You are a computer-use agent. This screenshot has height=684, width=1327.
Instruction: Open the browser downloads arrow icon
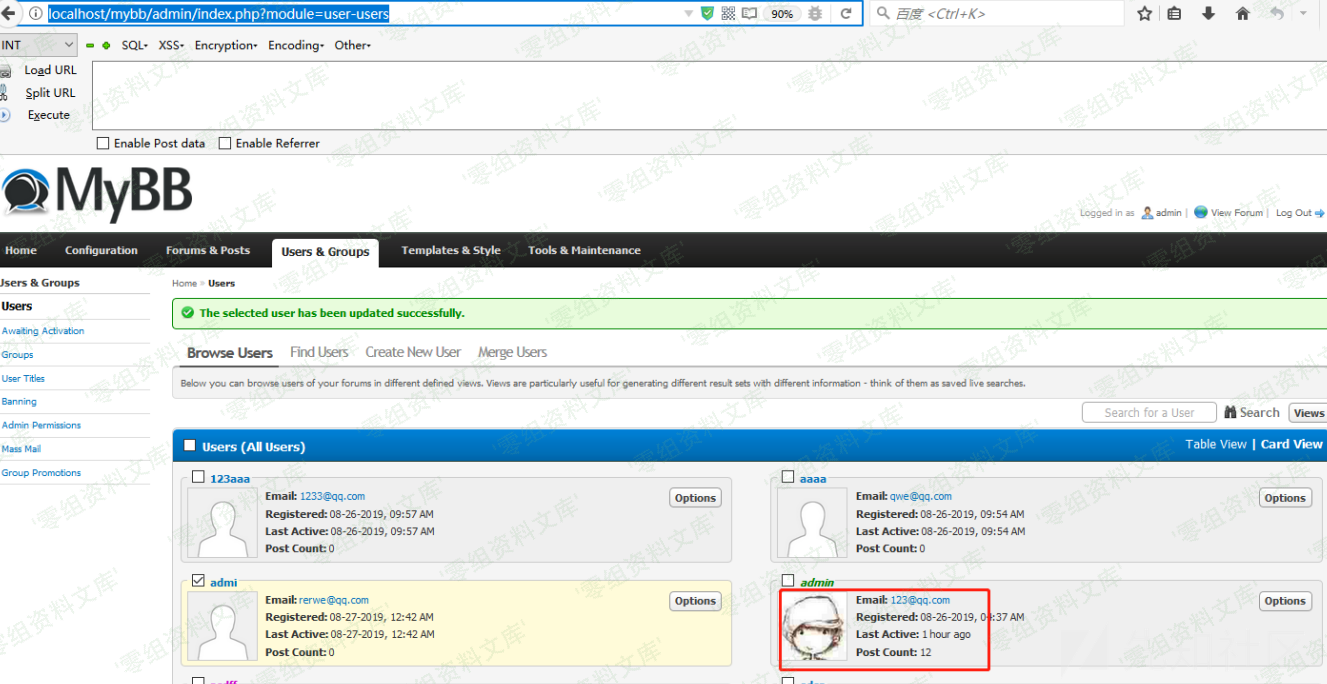tap(1208, 14)
